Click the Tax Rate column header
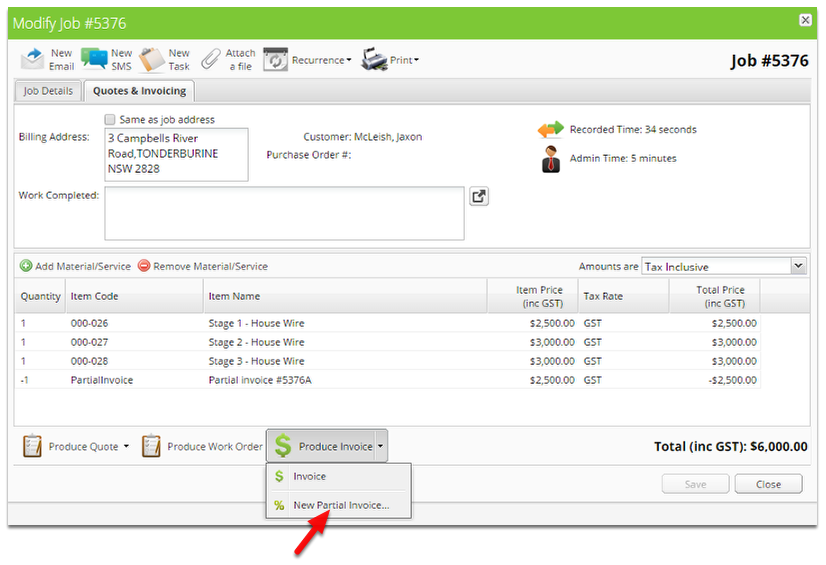Viewport: 826px width, 565px height. [624, 296]
